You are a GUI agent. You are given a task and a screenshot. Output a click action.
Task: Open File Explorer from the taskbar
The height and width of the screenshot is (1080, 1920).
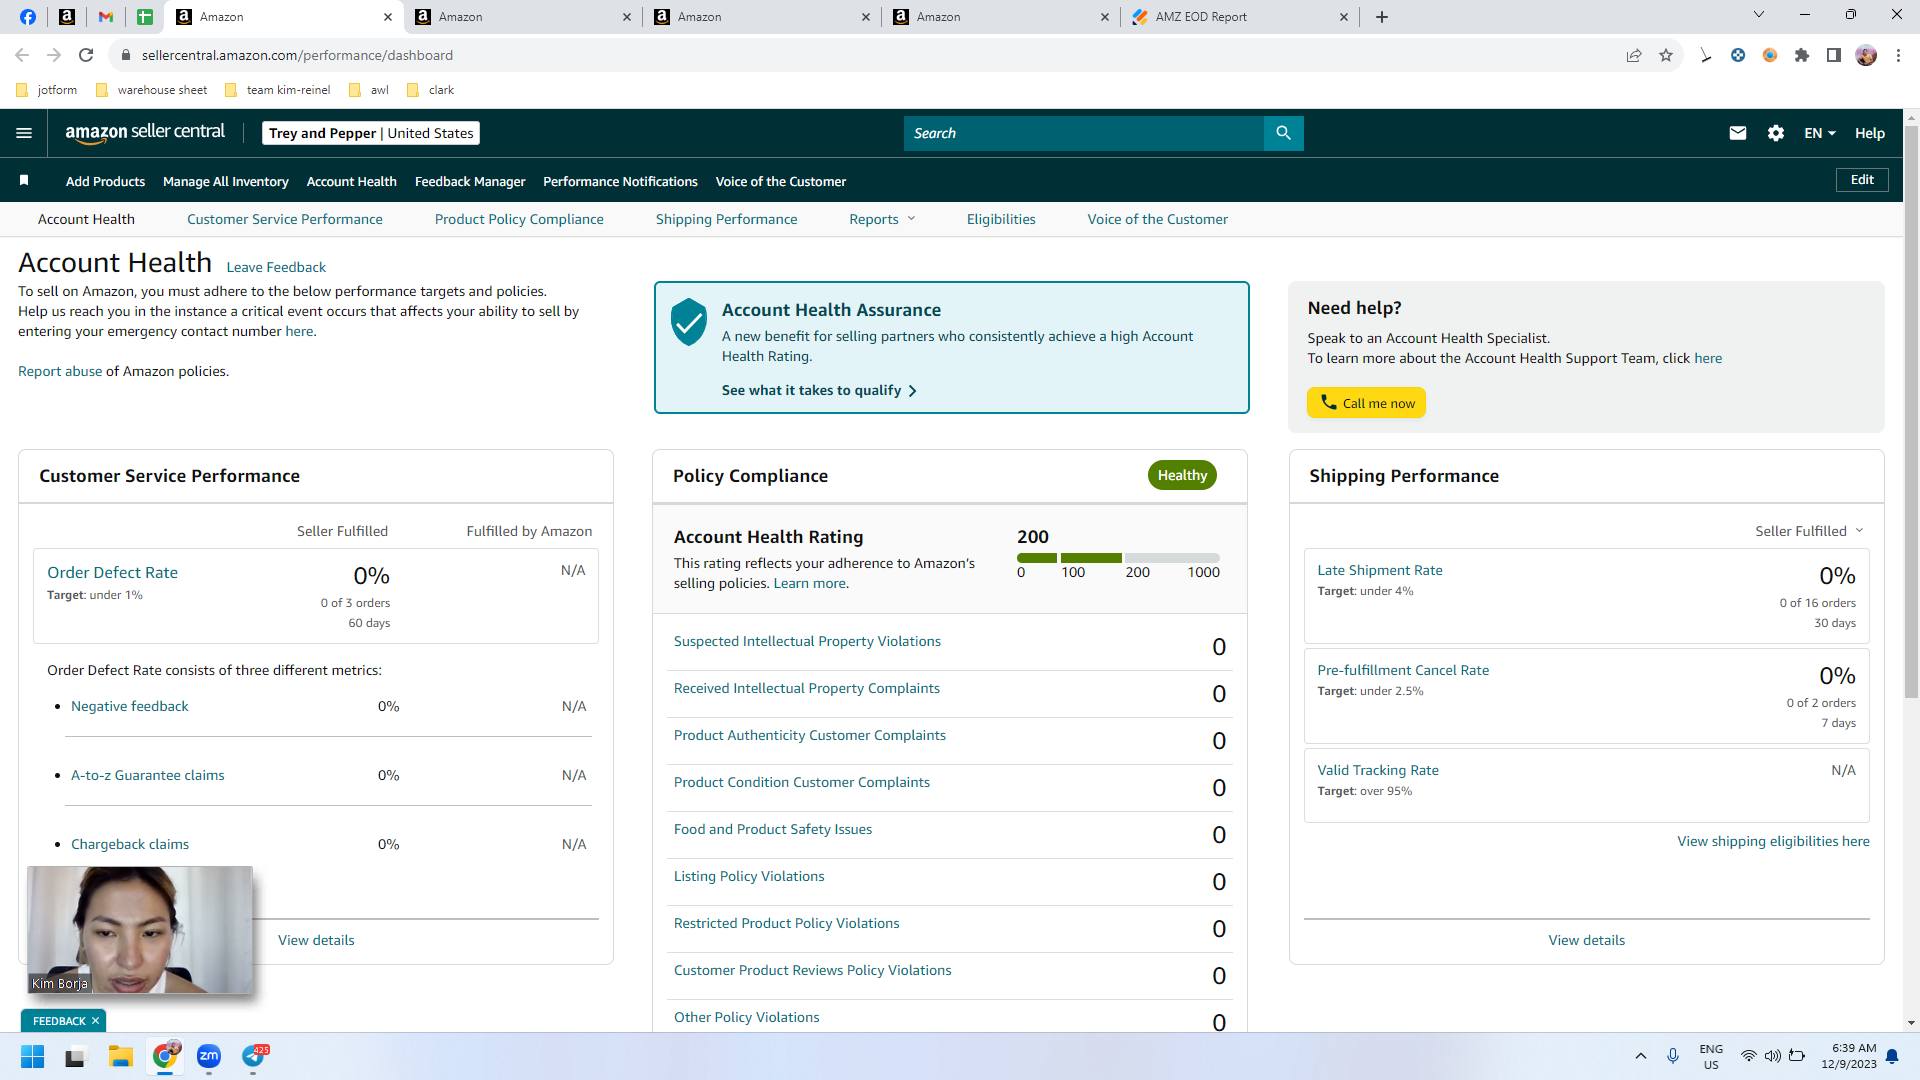(x=121, y=1056)
